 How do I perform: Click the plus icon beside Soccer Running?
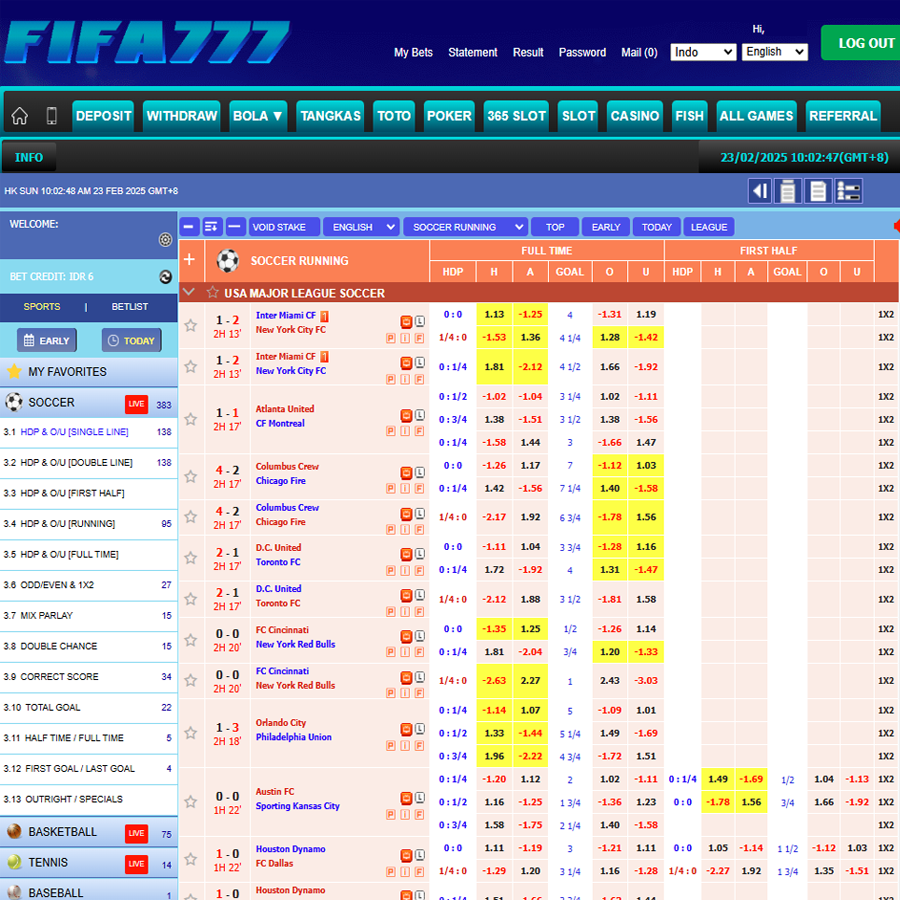(189, 260)
